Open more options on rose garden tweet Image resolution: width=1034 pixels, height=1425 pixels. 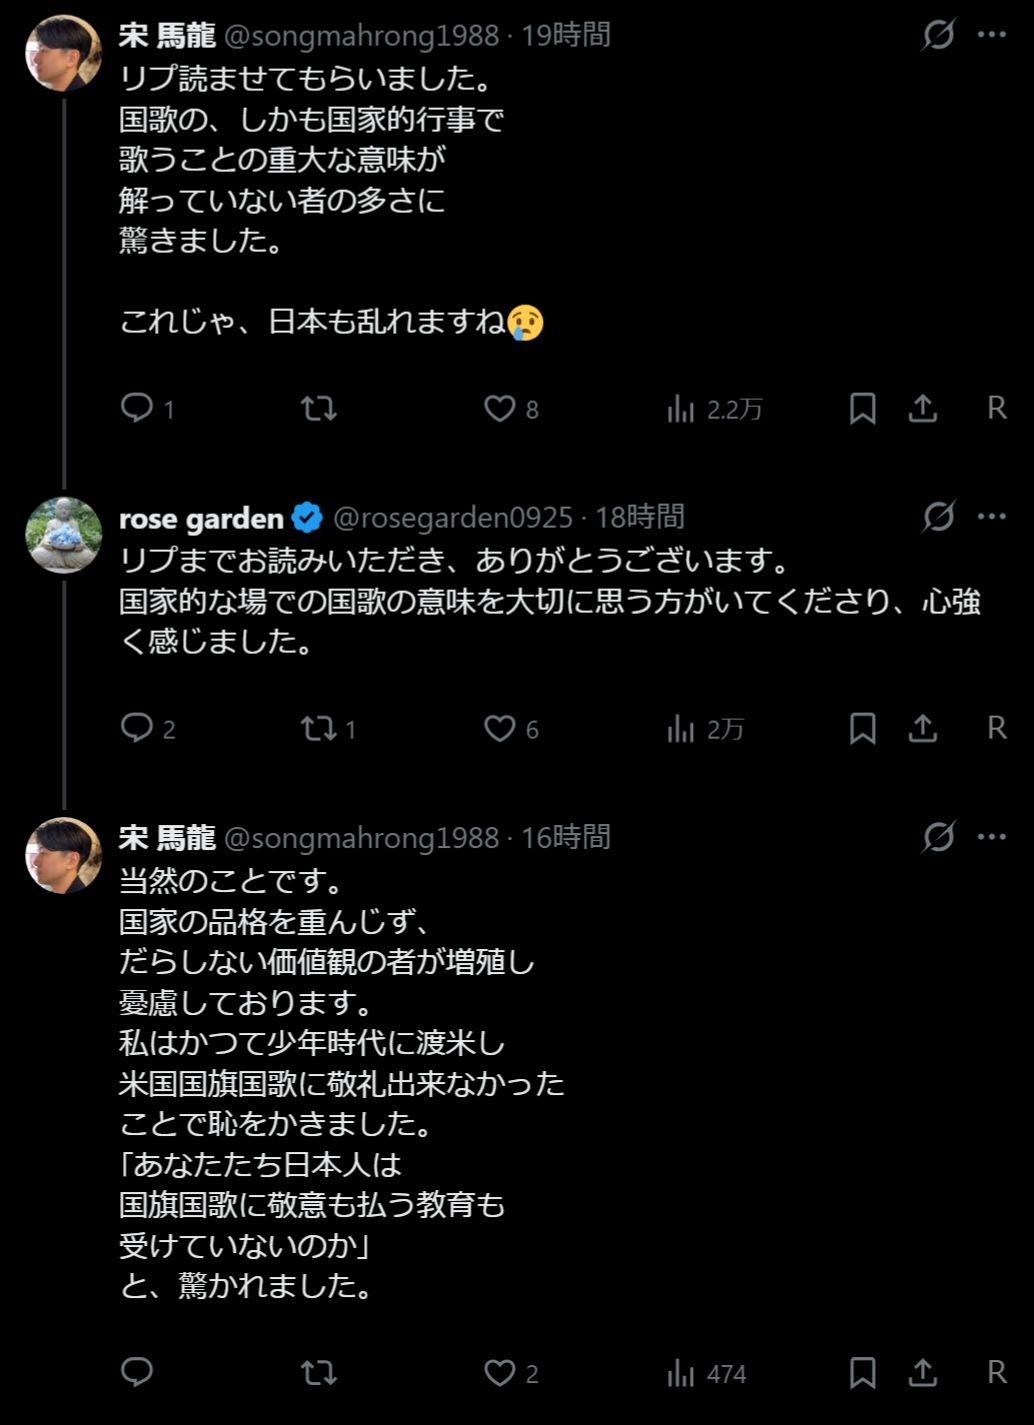pyautogui.click(x=991, y=517)
